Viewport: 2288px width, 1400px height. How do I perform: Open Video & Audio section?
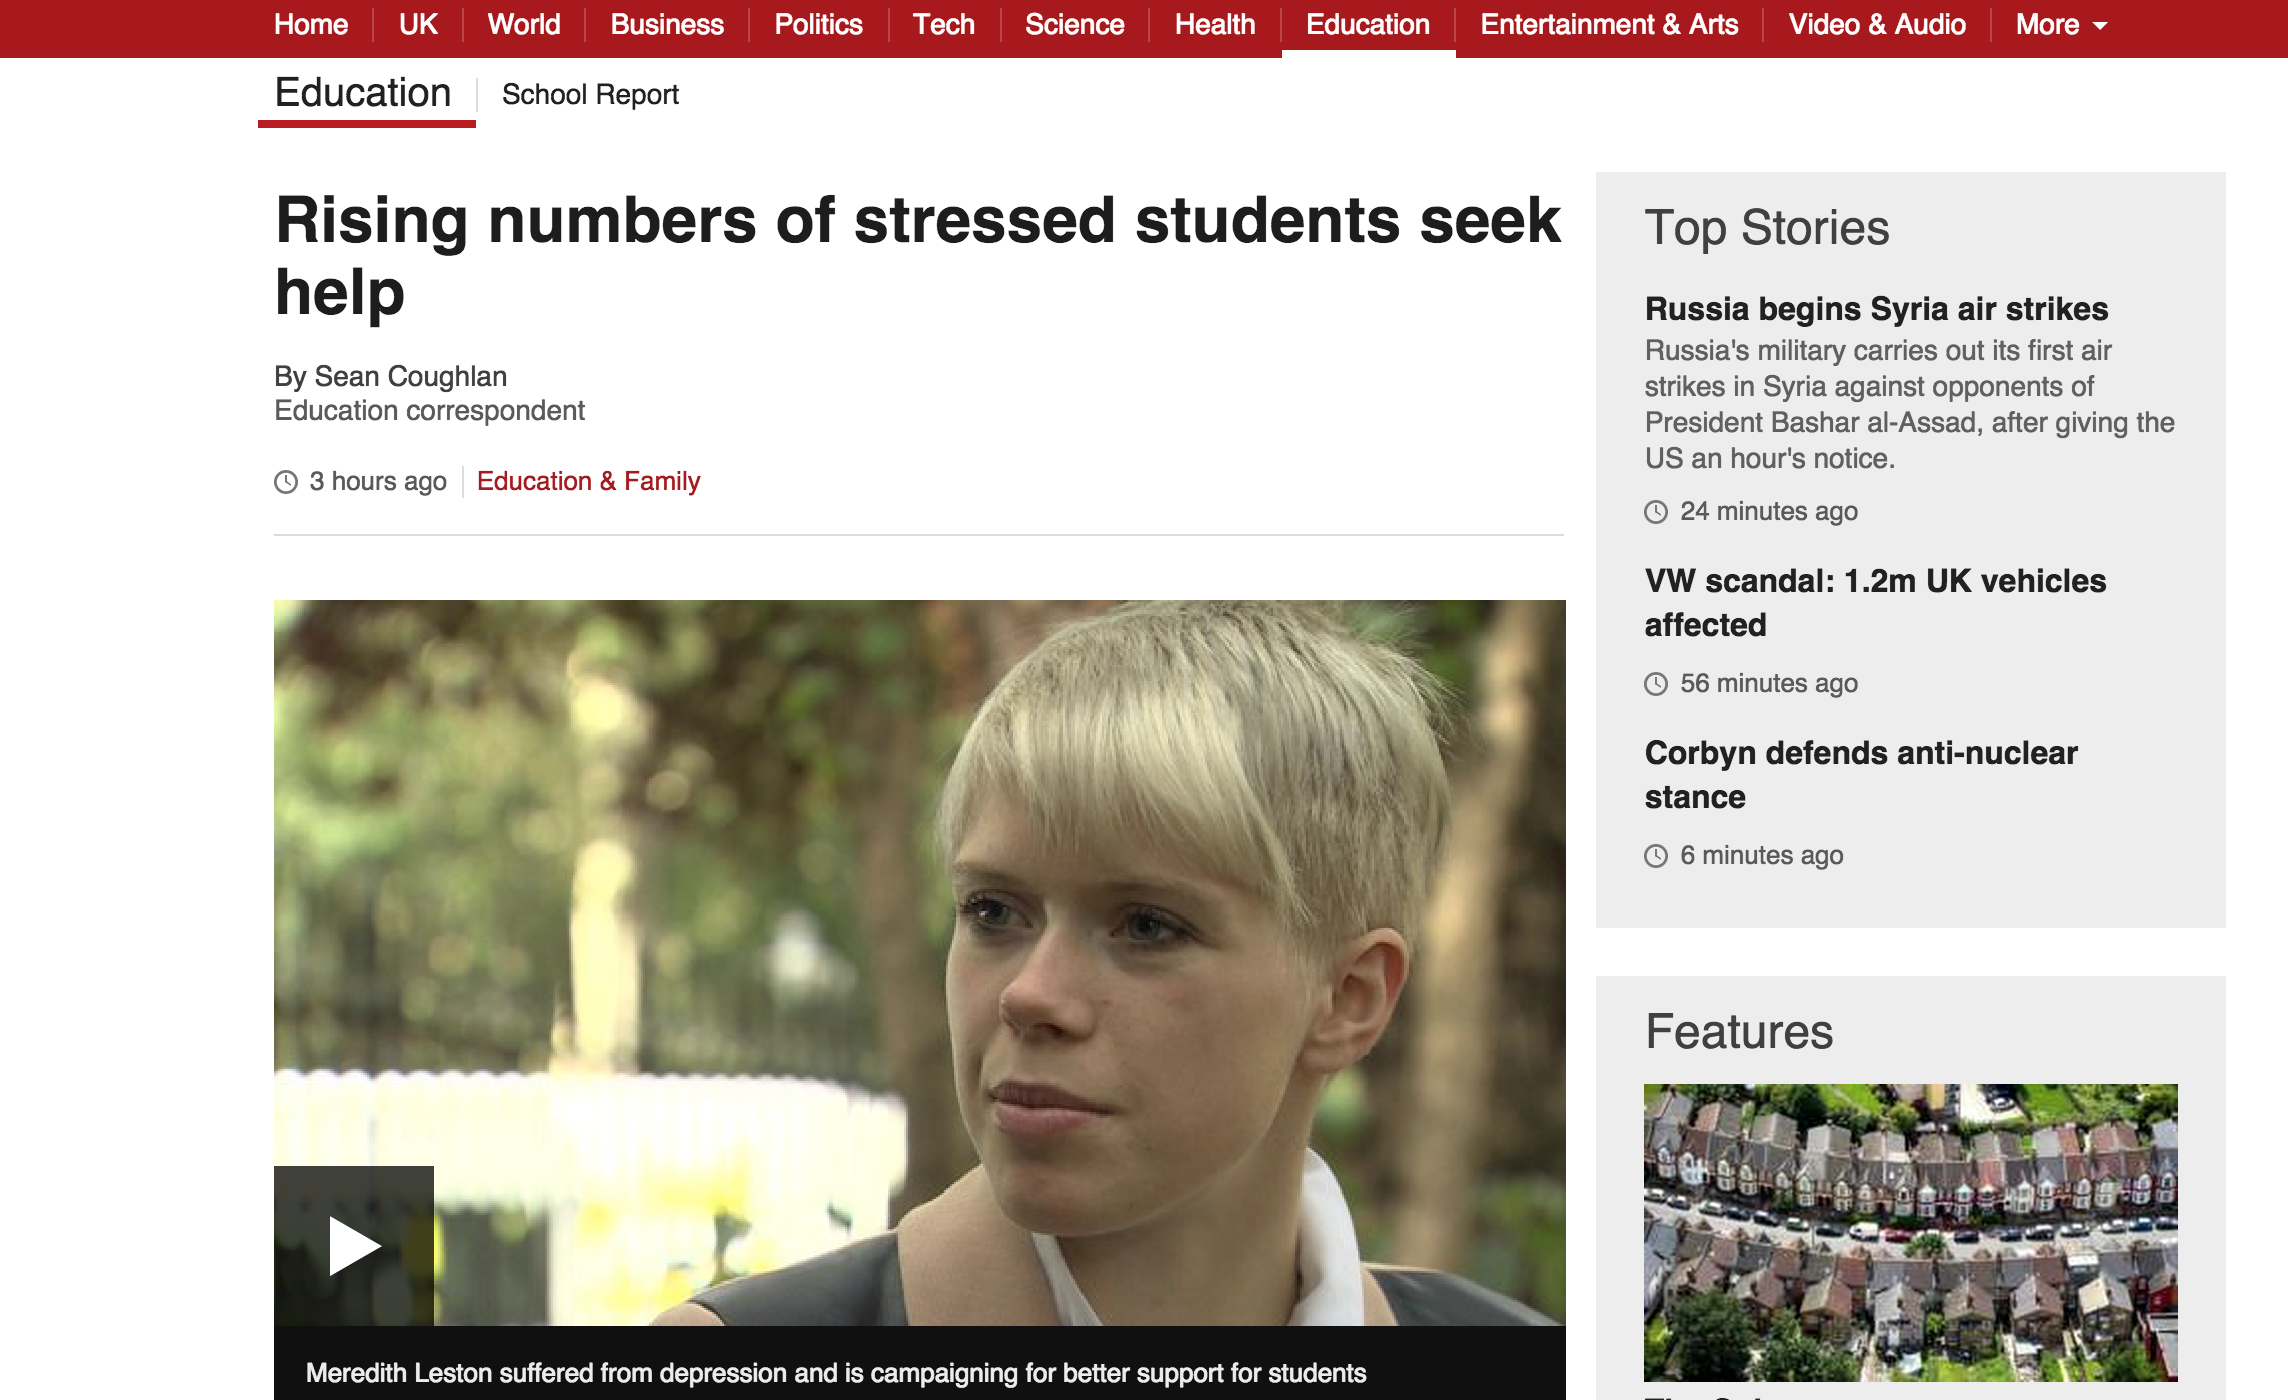[1877, 25]
